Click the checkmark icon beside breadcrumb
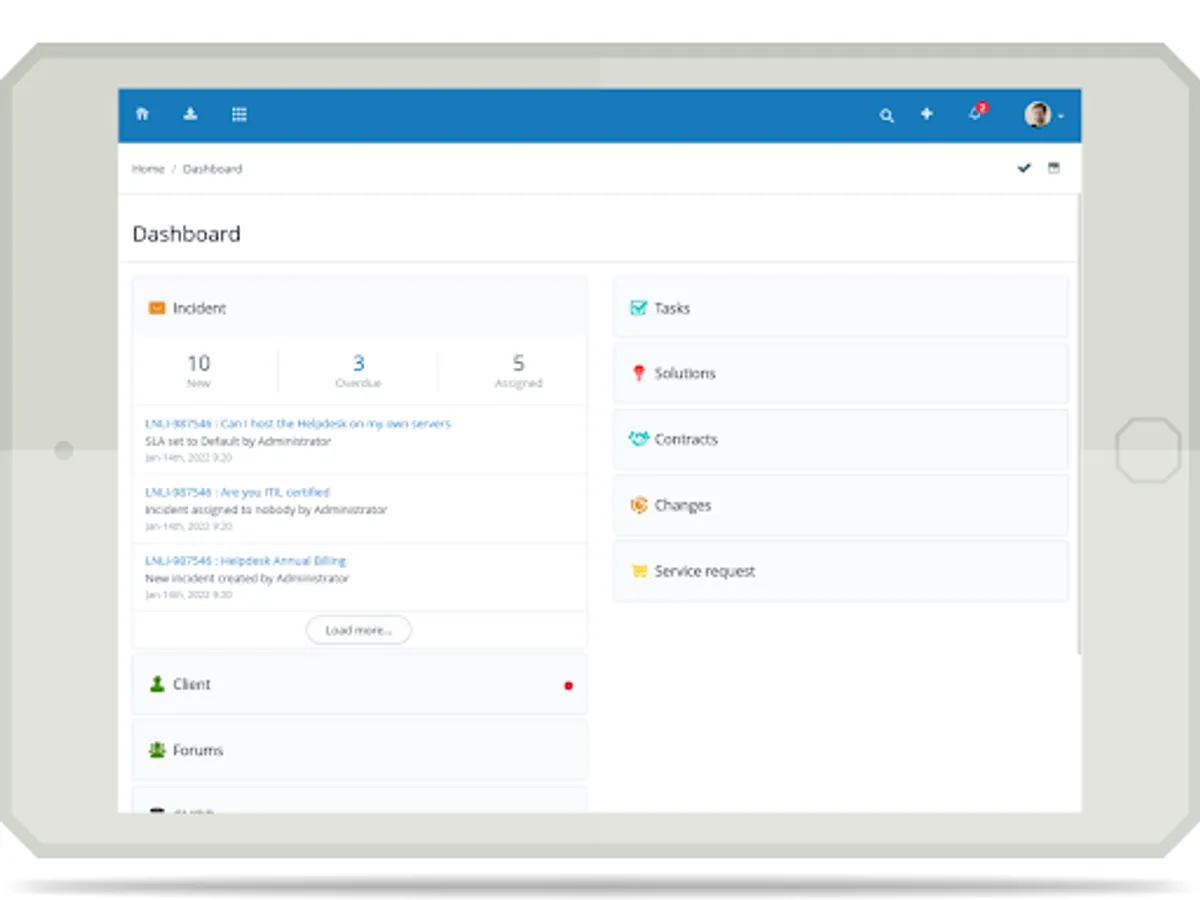The width and height of the screenshot is (1200, 900). pyautogui.click(x=1024, y=168)
